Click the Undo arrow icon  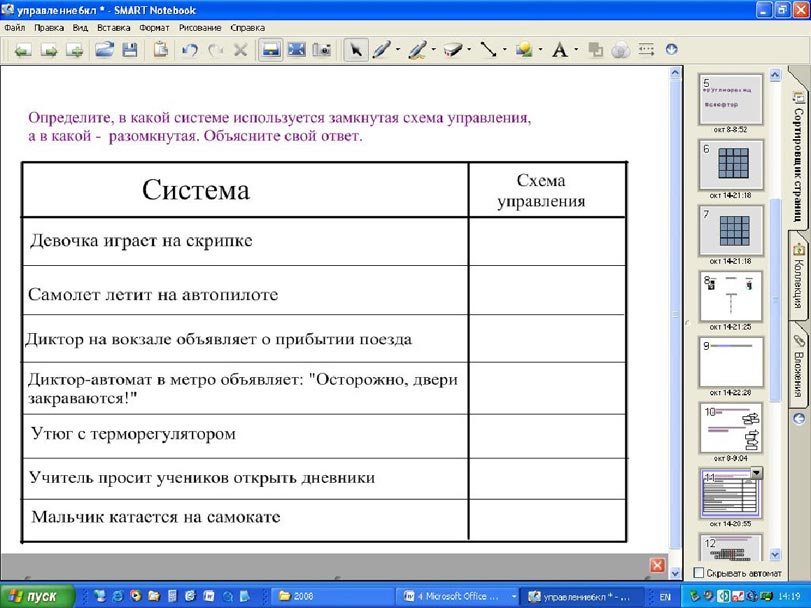click(x=190, y=49)
